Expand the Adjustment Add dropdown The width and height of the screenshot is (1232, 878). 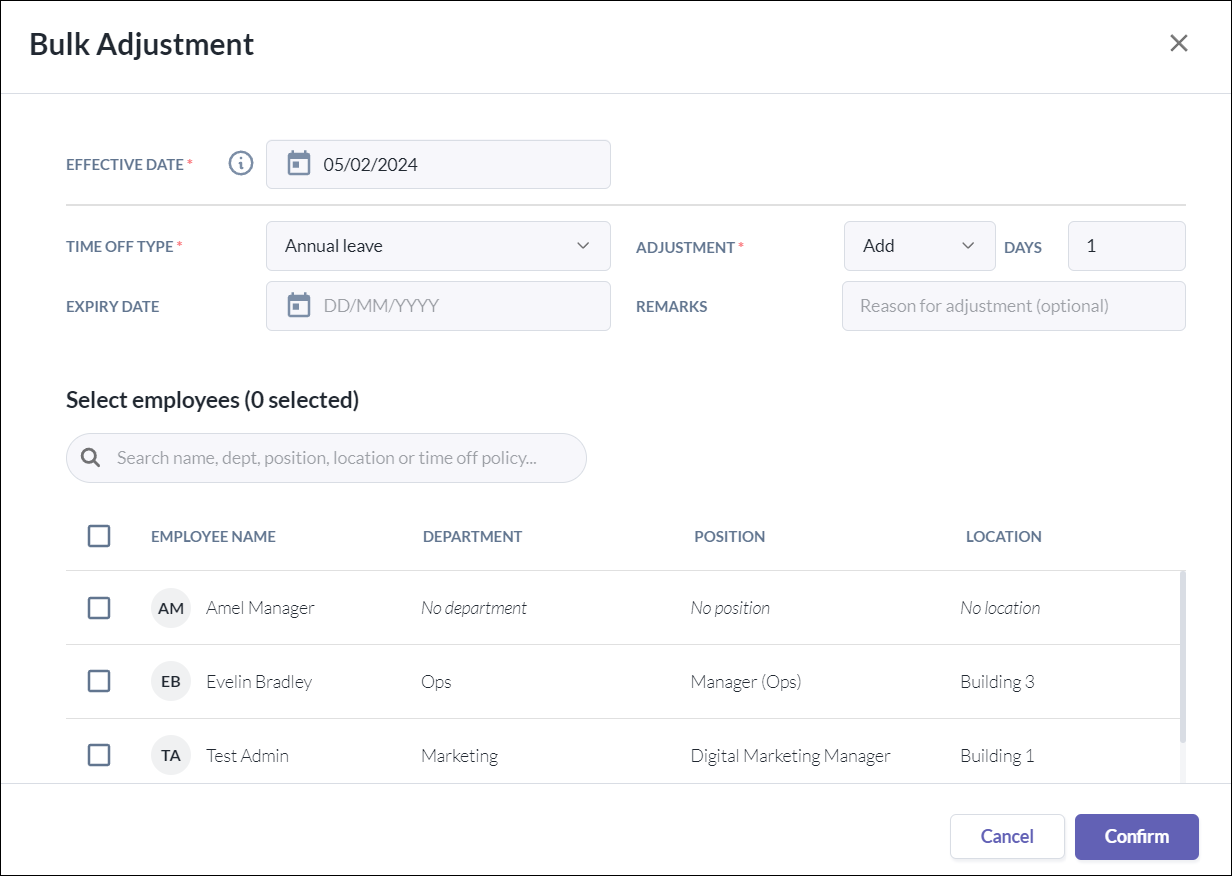click(x=919, y=246)
